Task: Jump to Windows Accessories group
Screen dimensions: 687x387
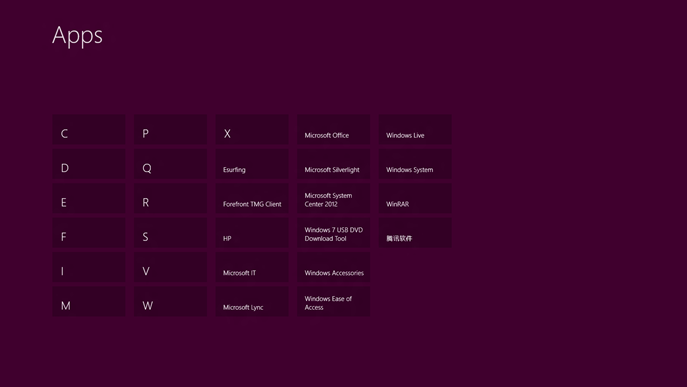Action: (333, 267)
